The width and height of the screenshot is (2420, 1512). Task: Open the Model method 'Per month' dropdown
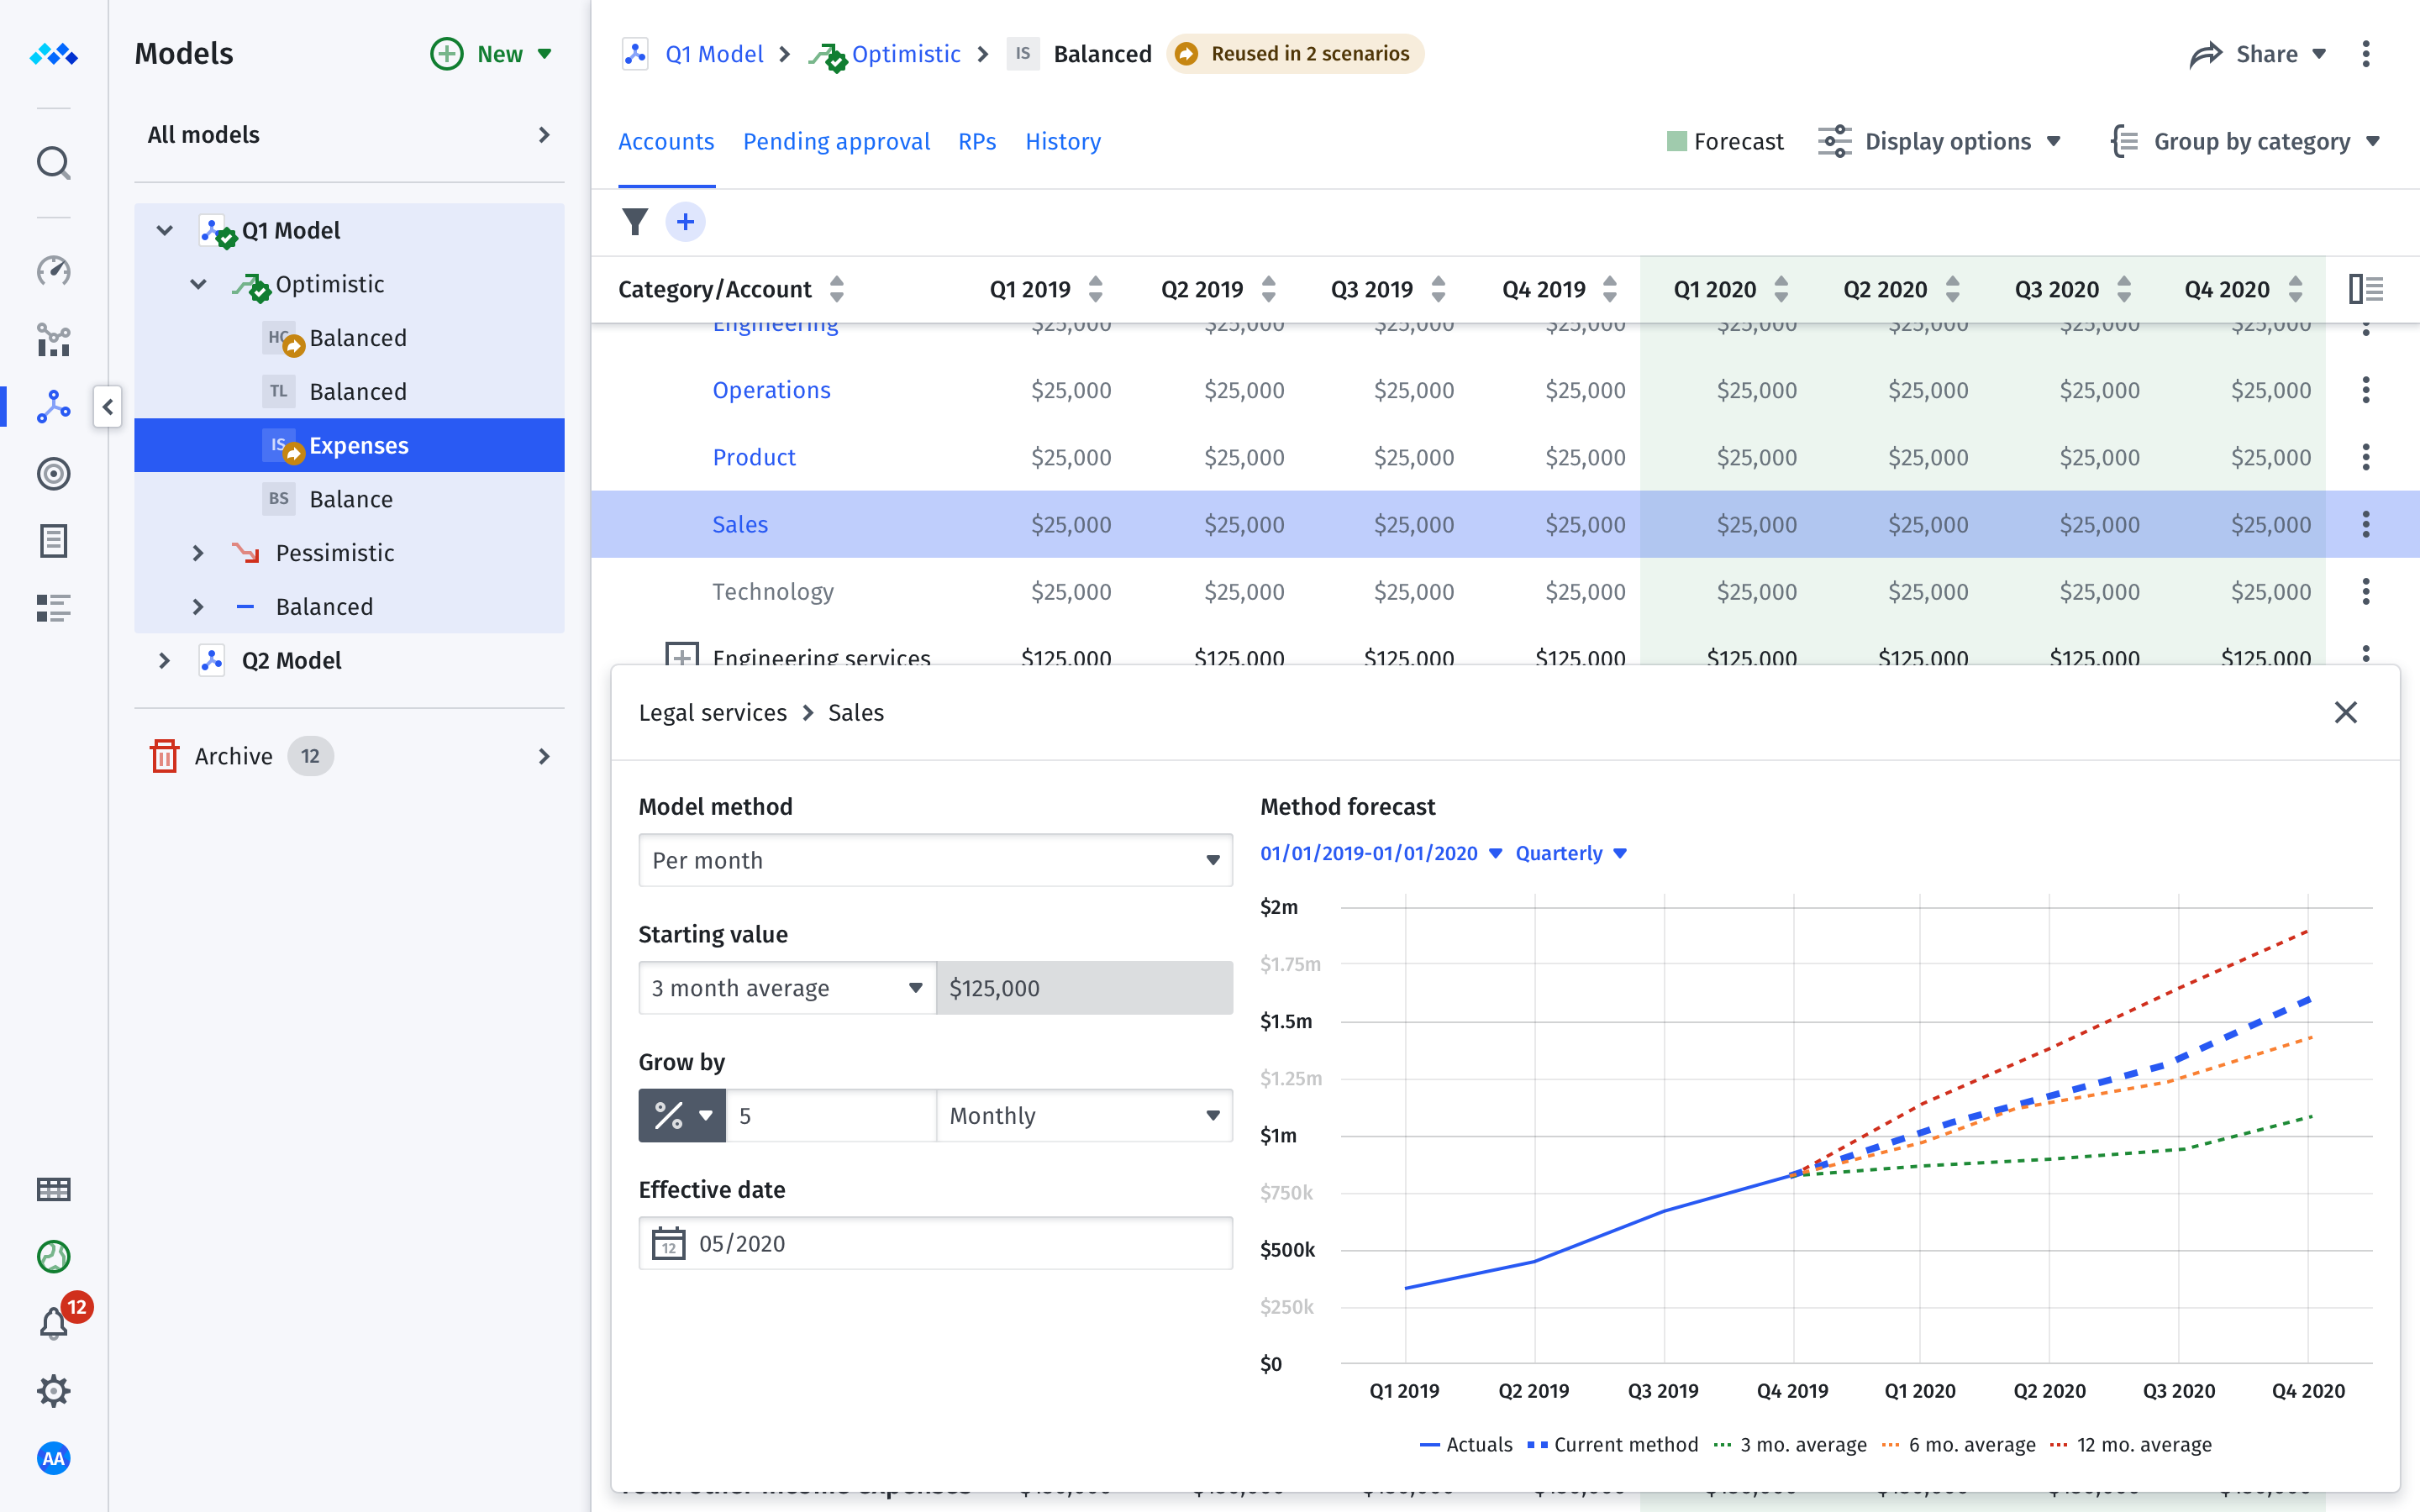coord(935,860)
